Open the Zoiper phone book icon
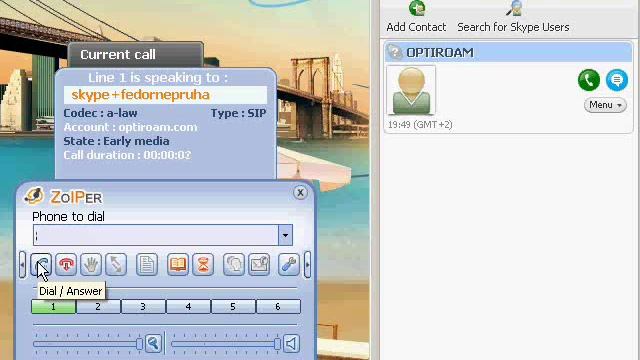The width and height of the screenshot is (640, 360). (x=178, y=264)
